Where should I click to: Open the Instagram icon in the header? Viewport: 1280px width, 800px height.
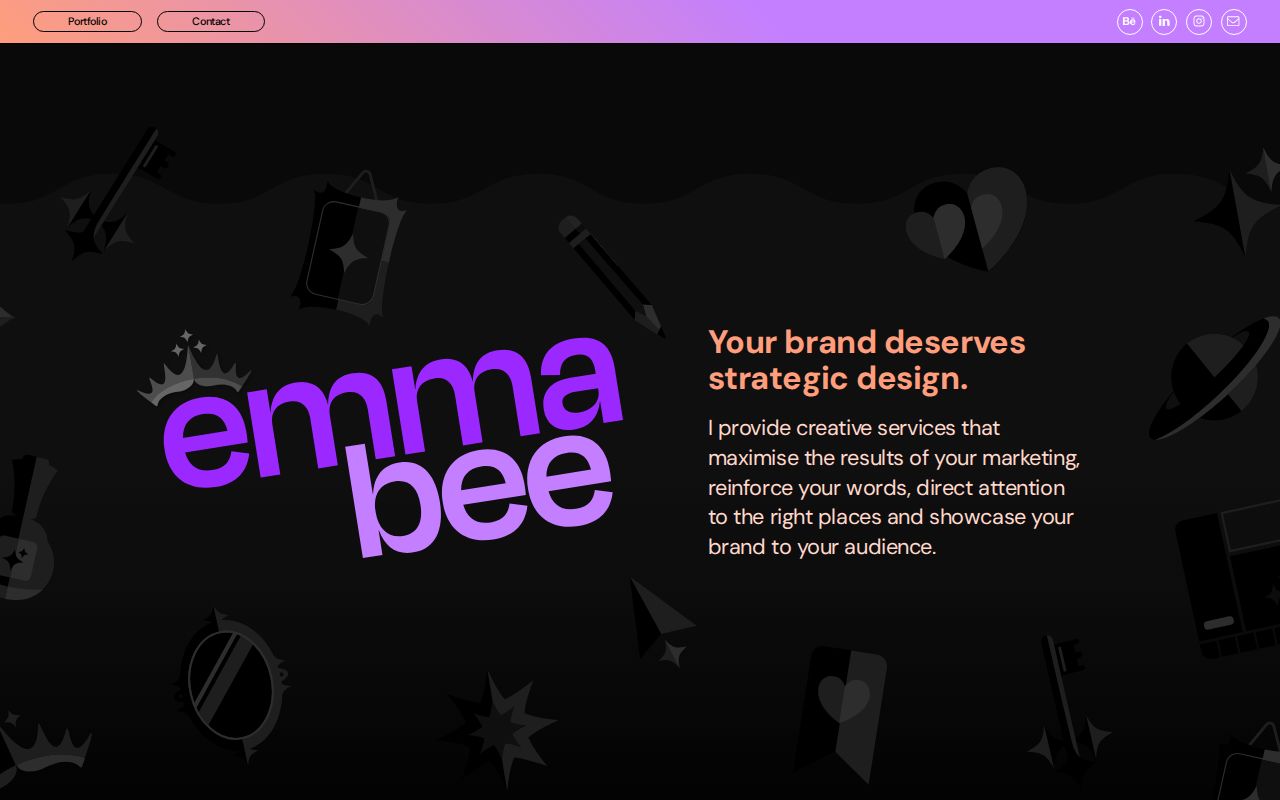click(1199, 21)
